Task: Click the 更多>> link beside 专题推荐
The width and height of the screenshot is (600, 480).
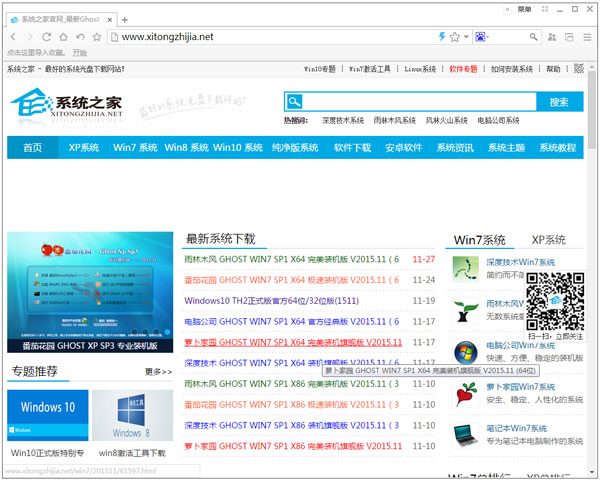Action: point(158,372)
